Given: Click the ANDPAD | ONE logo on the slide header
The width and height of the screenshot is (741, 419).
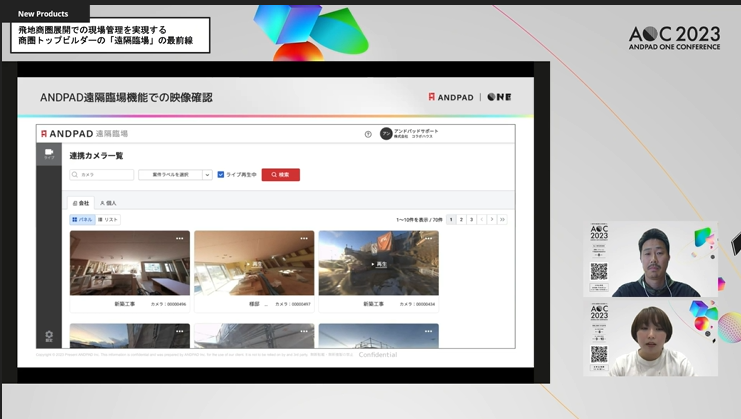Looking at the screenshot, I should 469,97.
